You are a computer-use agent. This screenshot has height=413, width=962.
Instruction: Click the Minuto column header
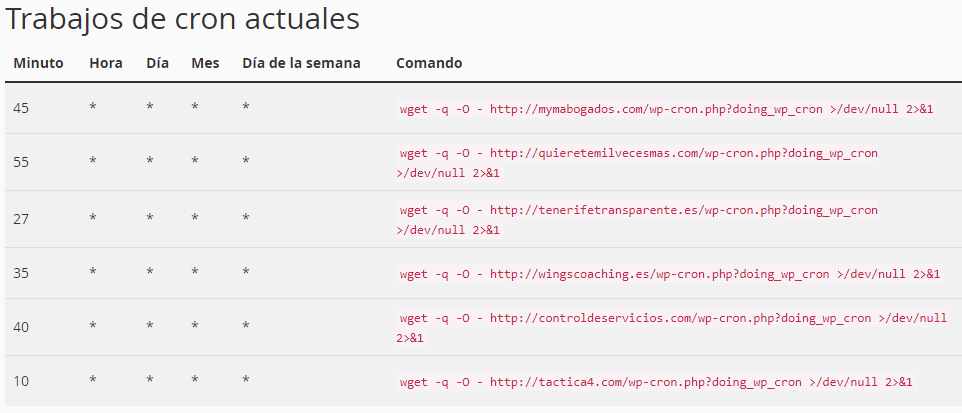coord(38,63)
